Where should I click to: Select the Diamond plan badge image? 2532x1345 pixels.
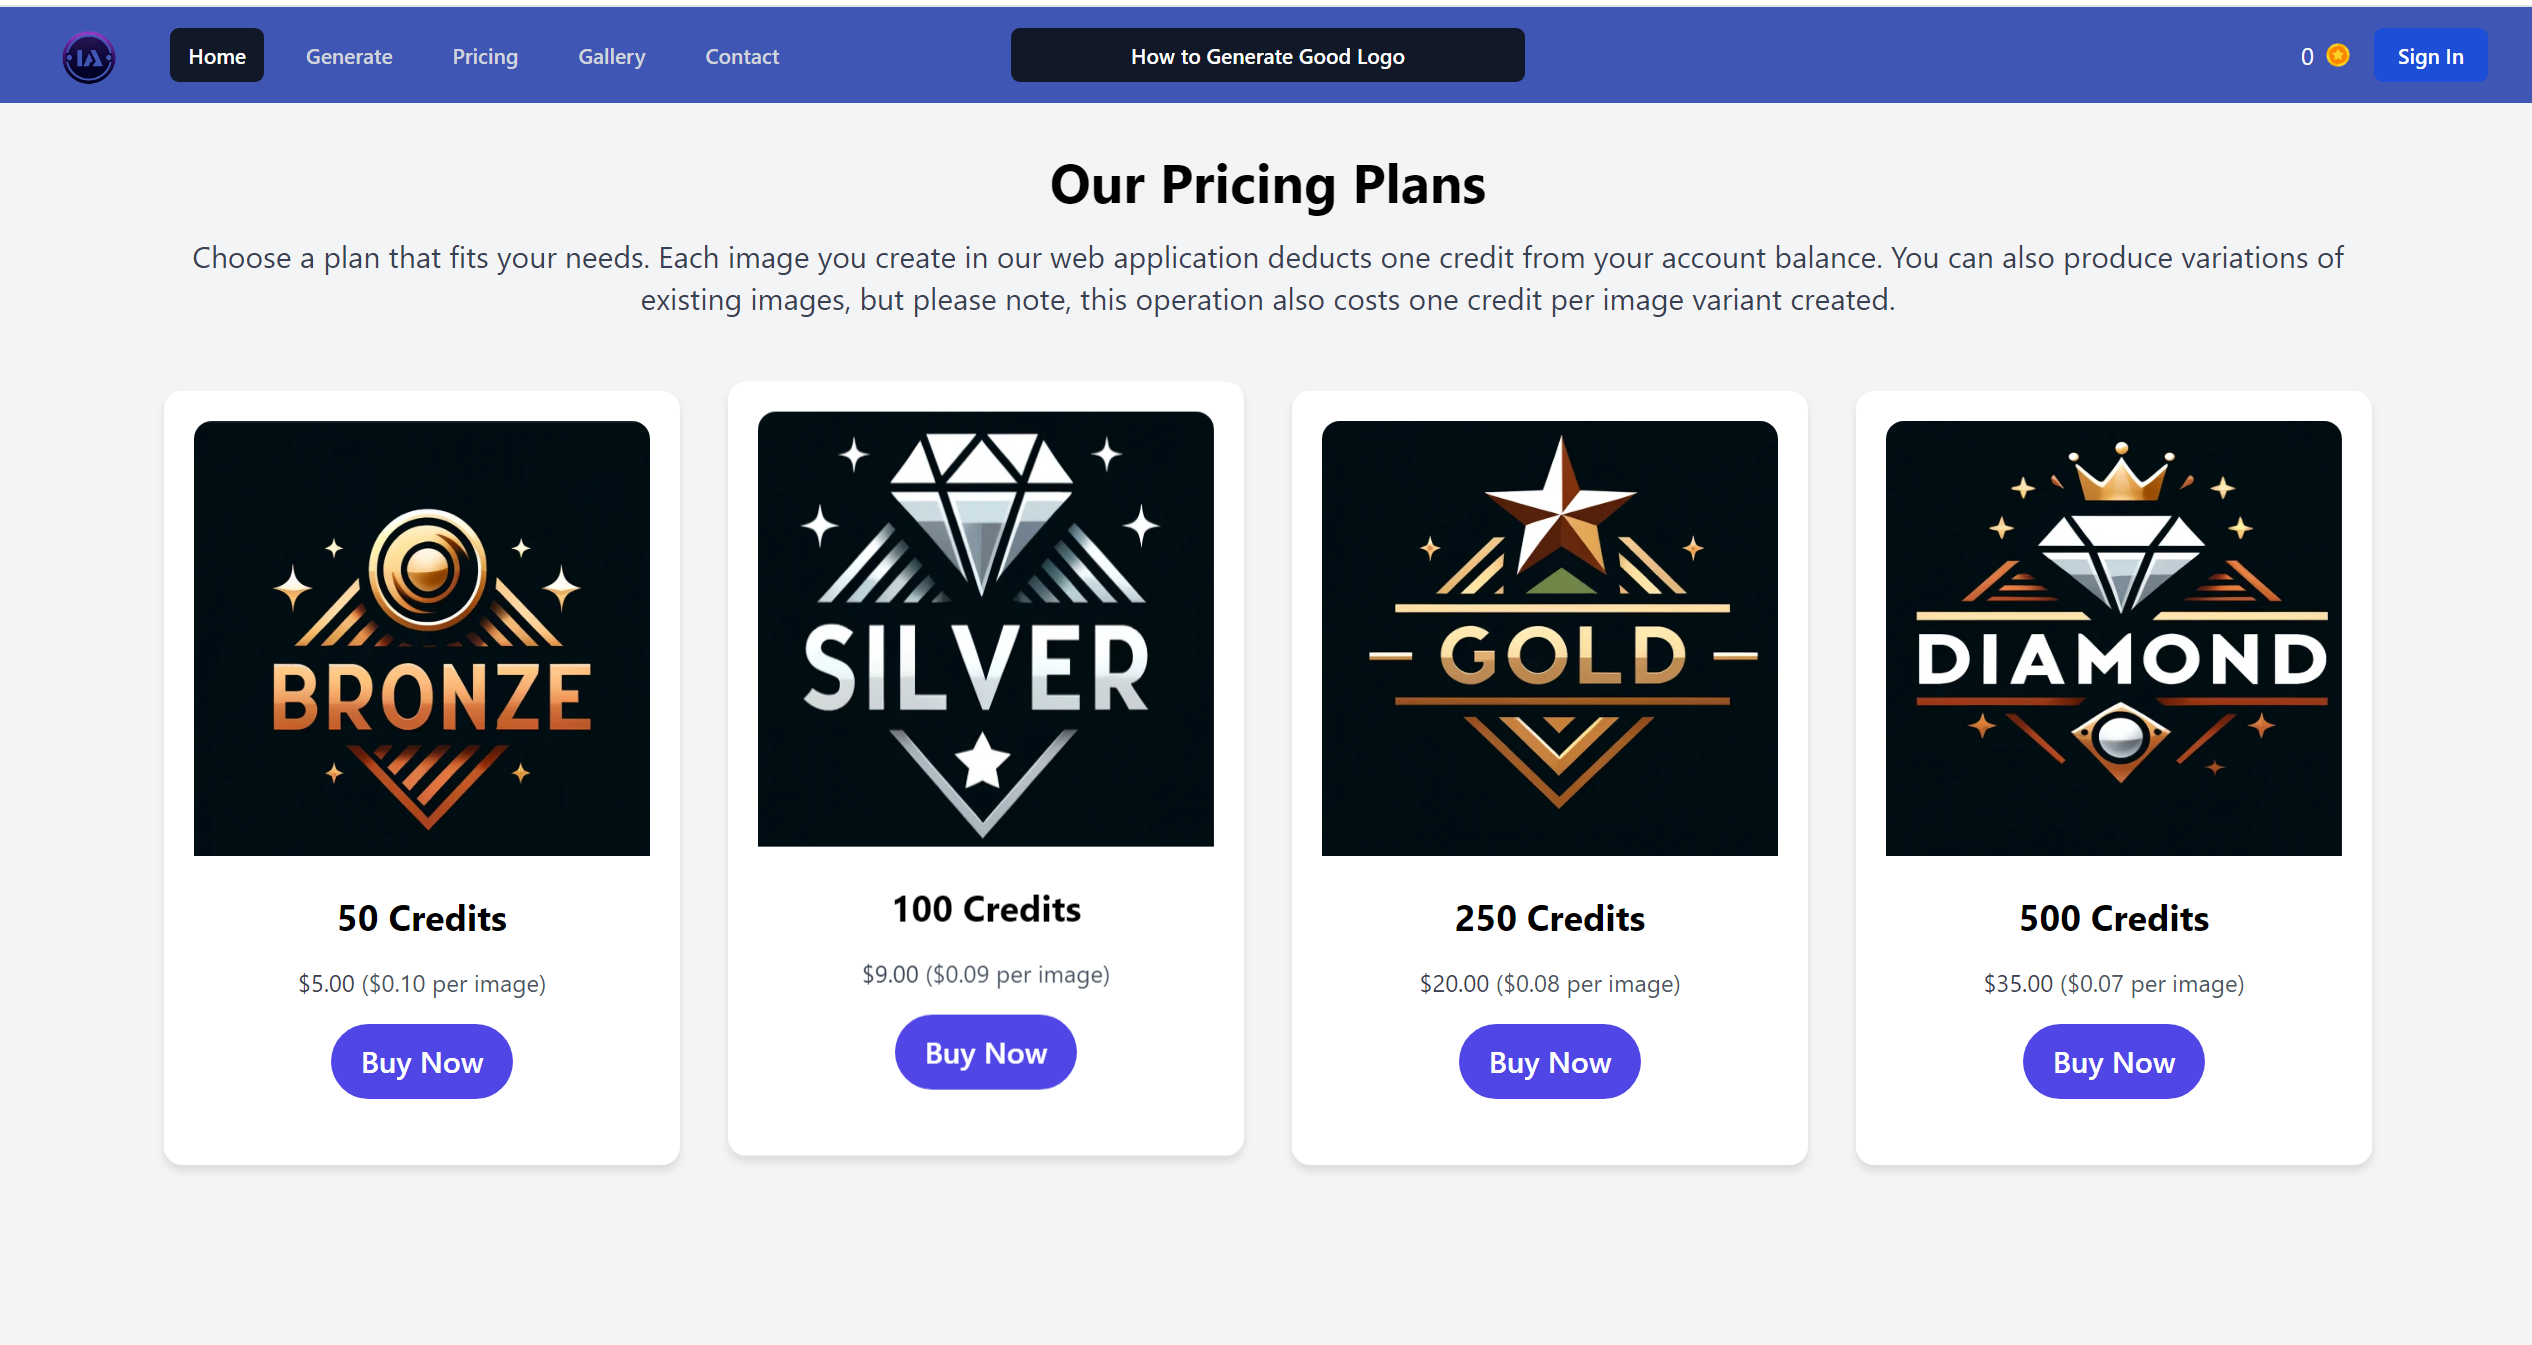coord(2114,638)
